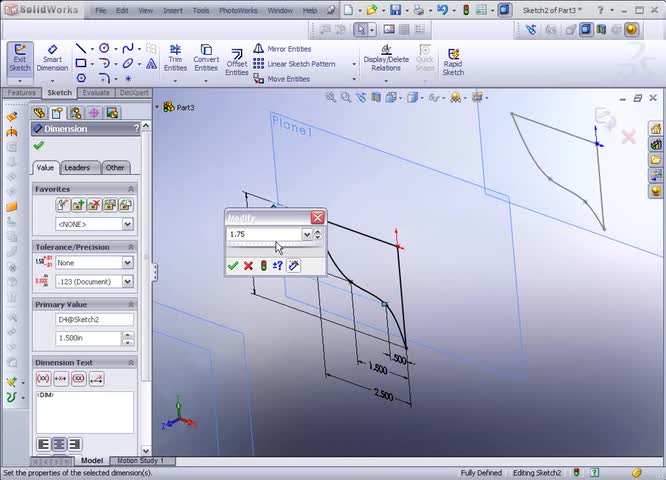The image size is (666, 480).
Task: Click Zoom to Fit icon in viewport
Action: coord(330,98)
